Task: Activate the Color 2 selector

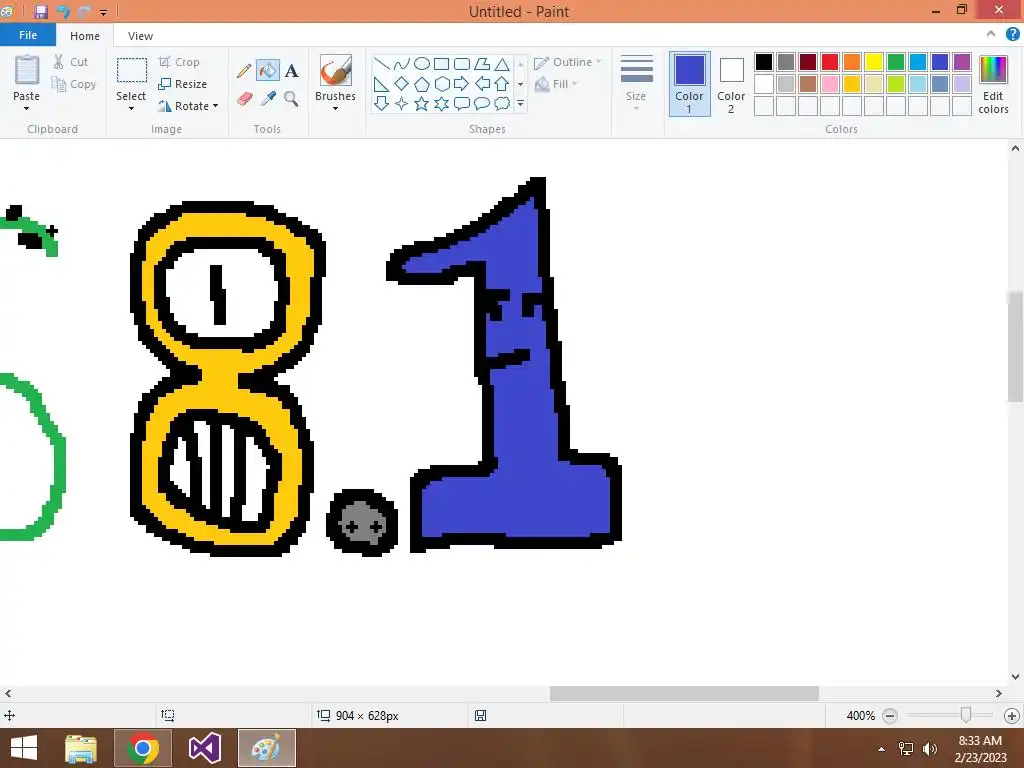Action: point(731,84)
